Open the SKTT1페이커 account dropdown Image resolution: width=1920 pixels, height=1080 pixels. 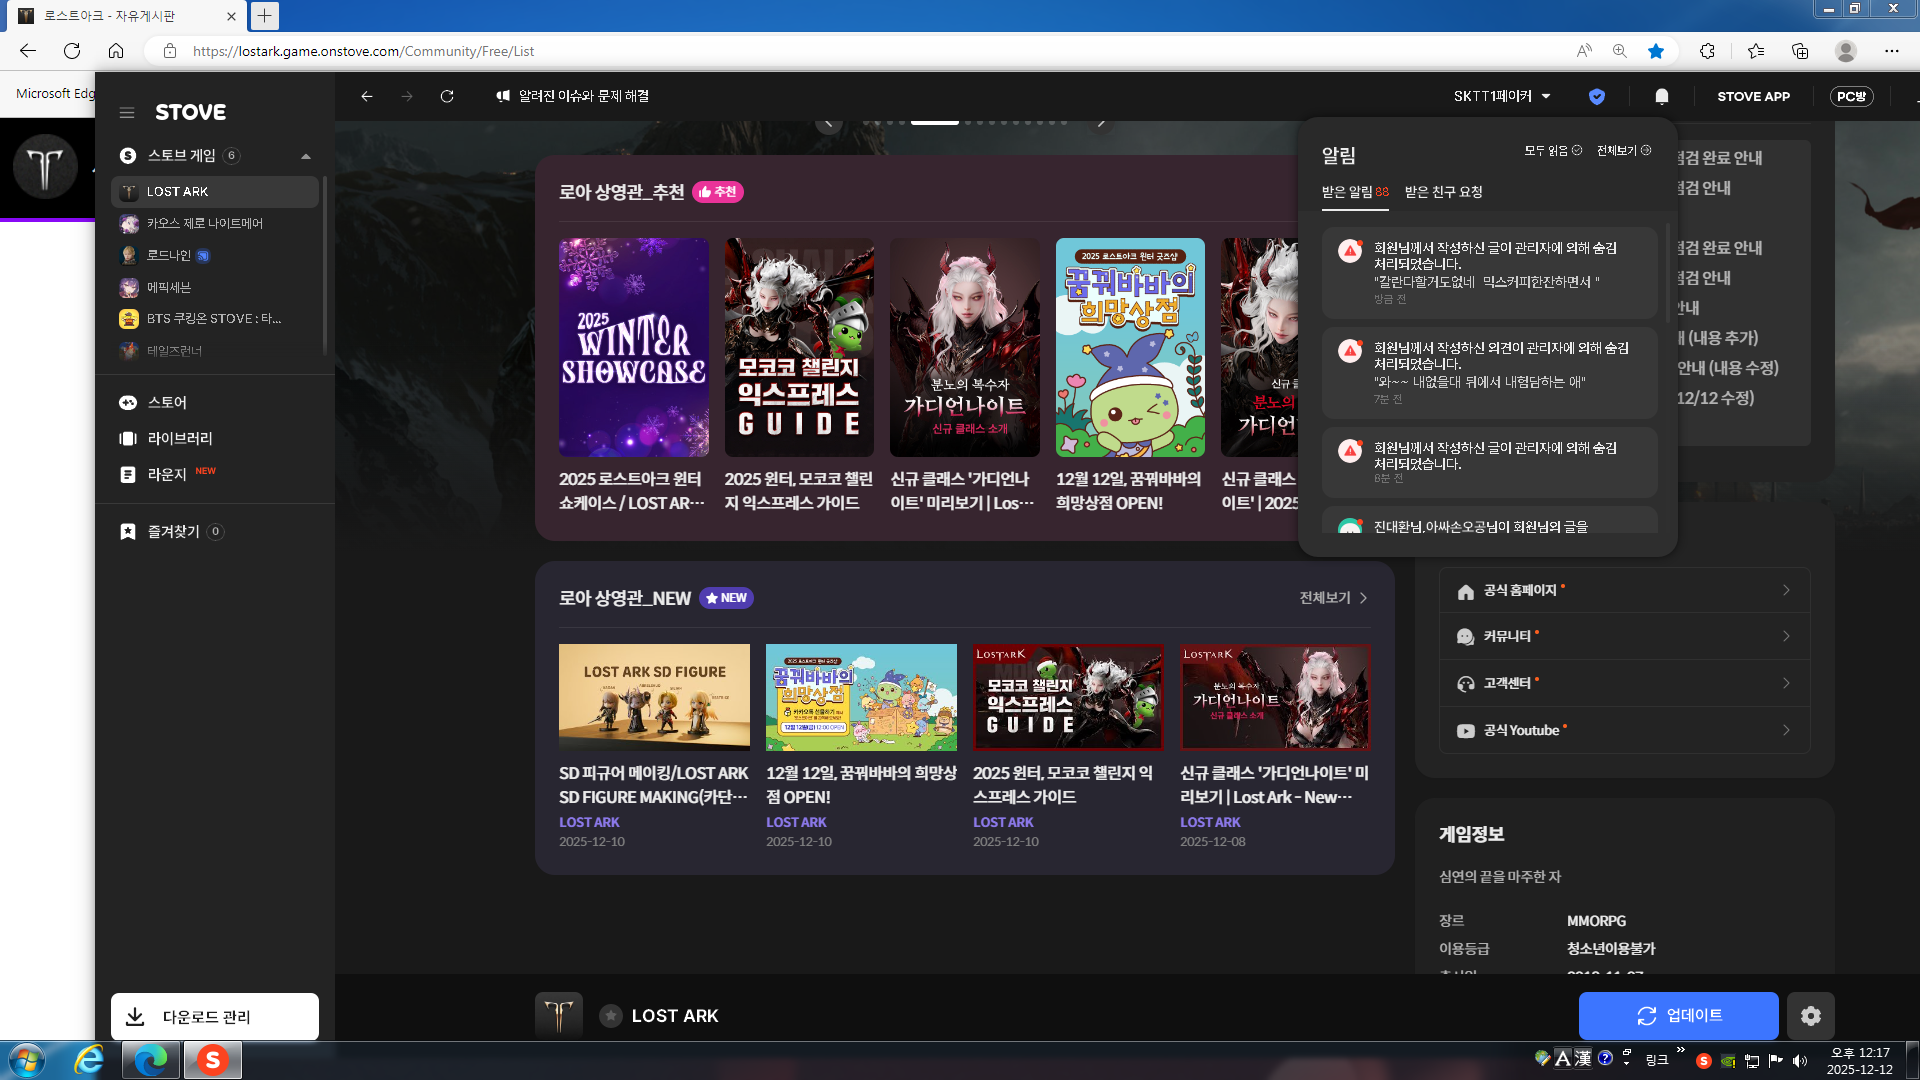[x=1501, y=96]
